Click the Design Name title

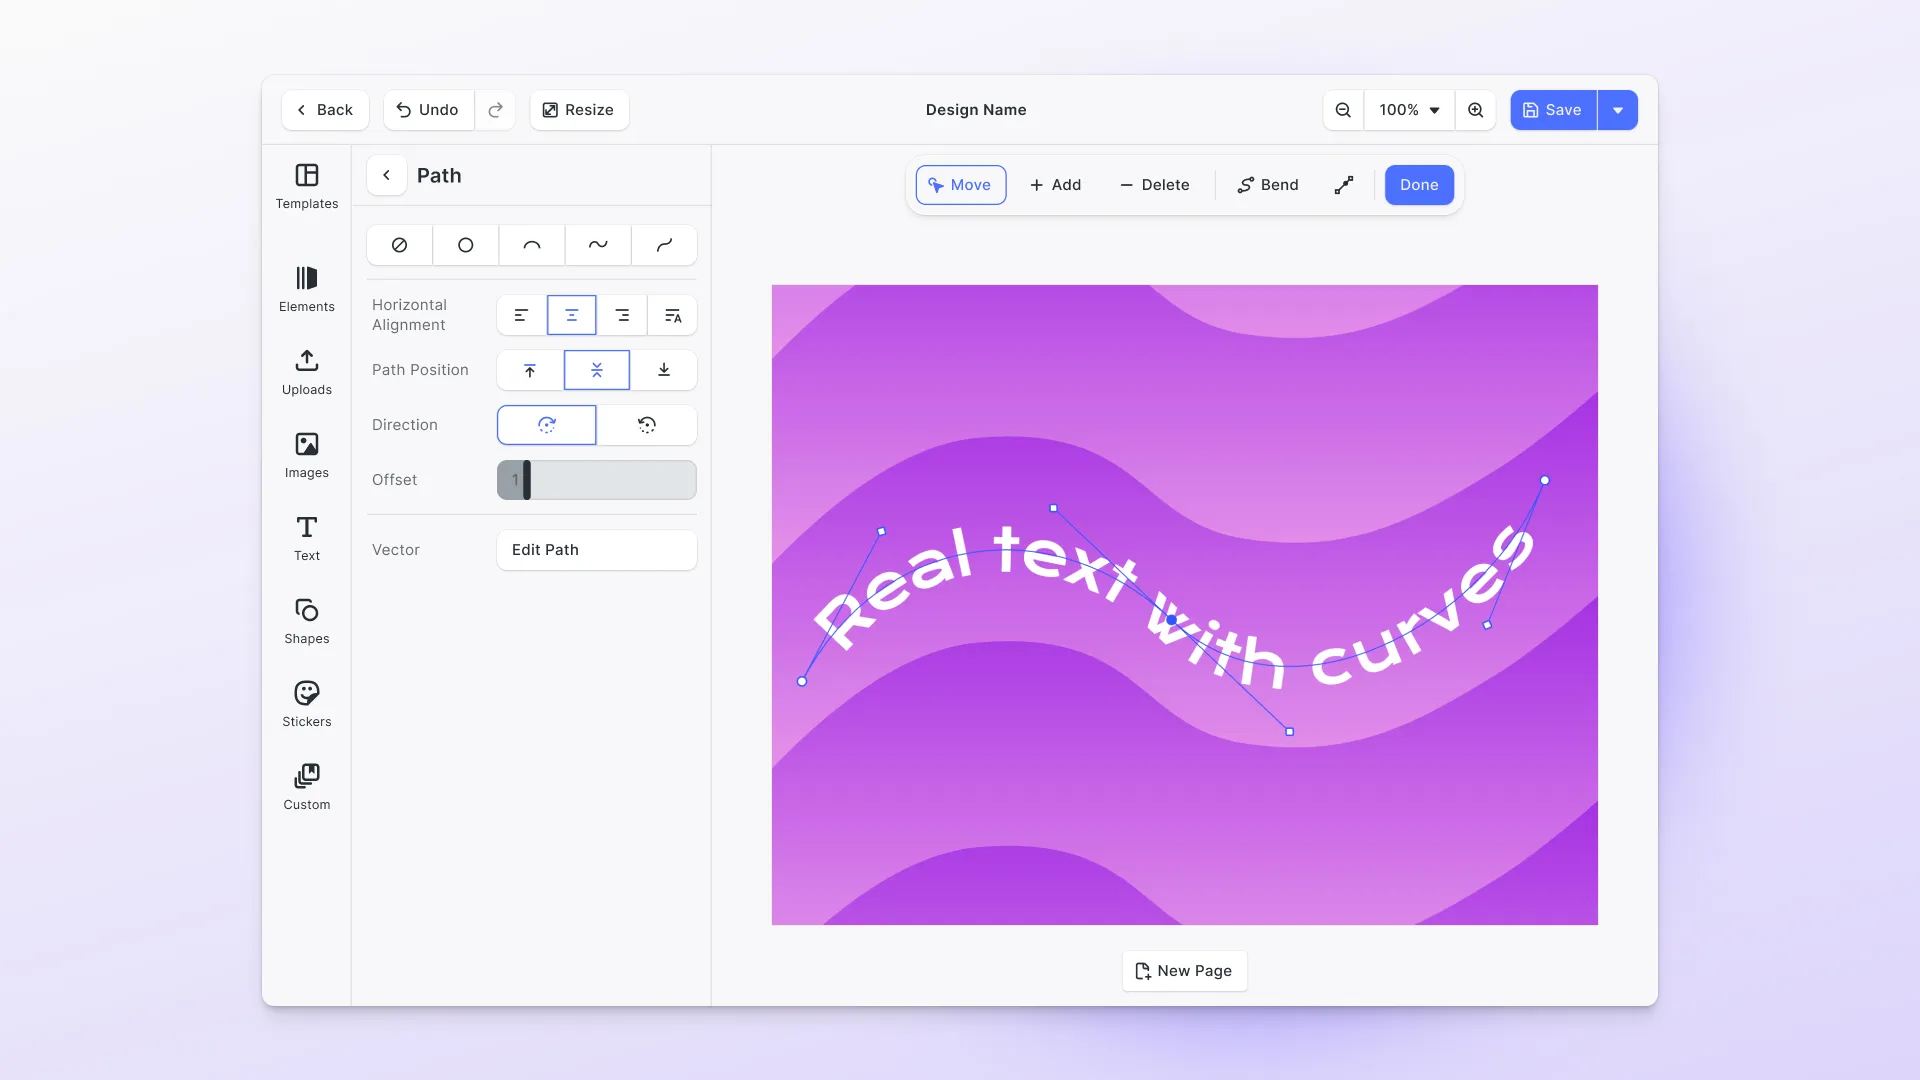[976, 110]
